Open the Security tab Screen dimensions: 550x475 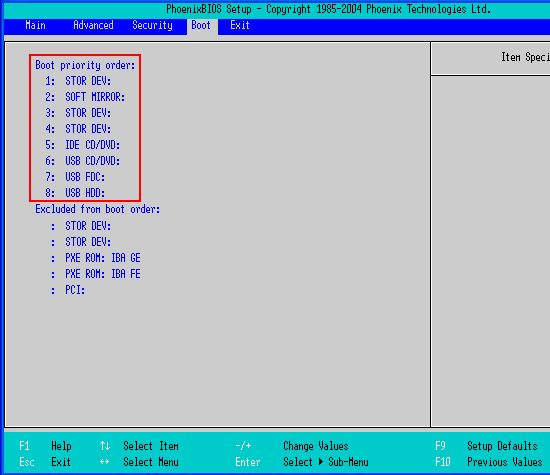pos(152,25)
